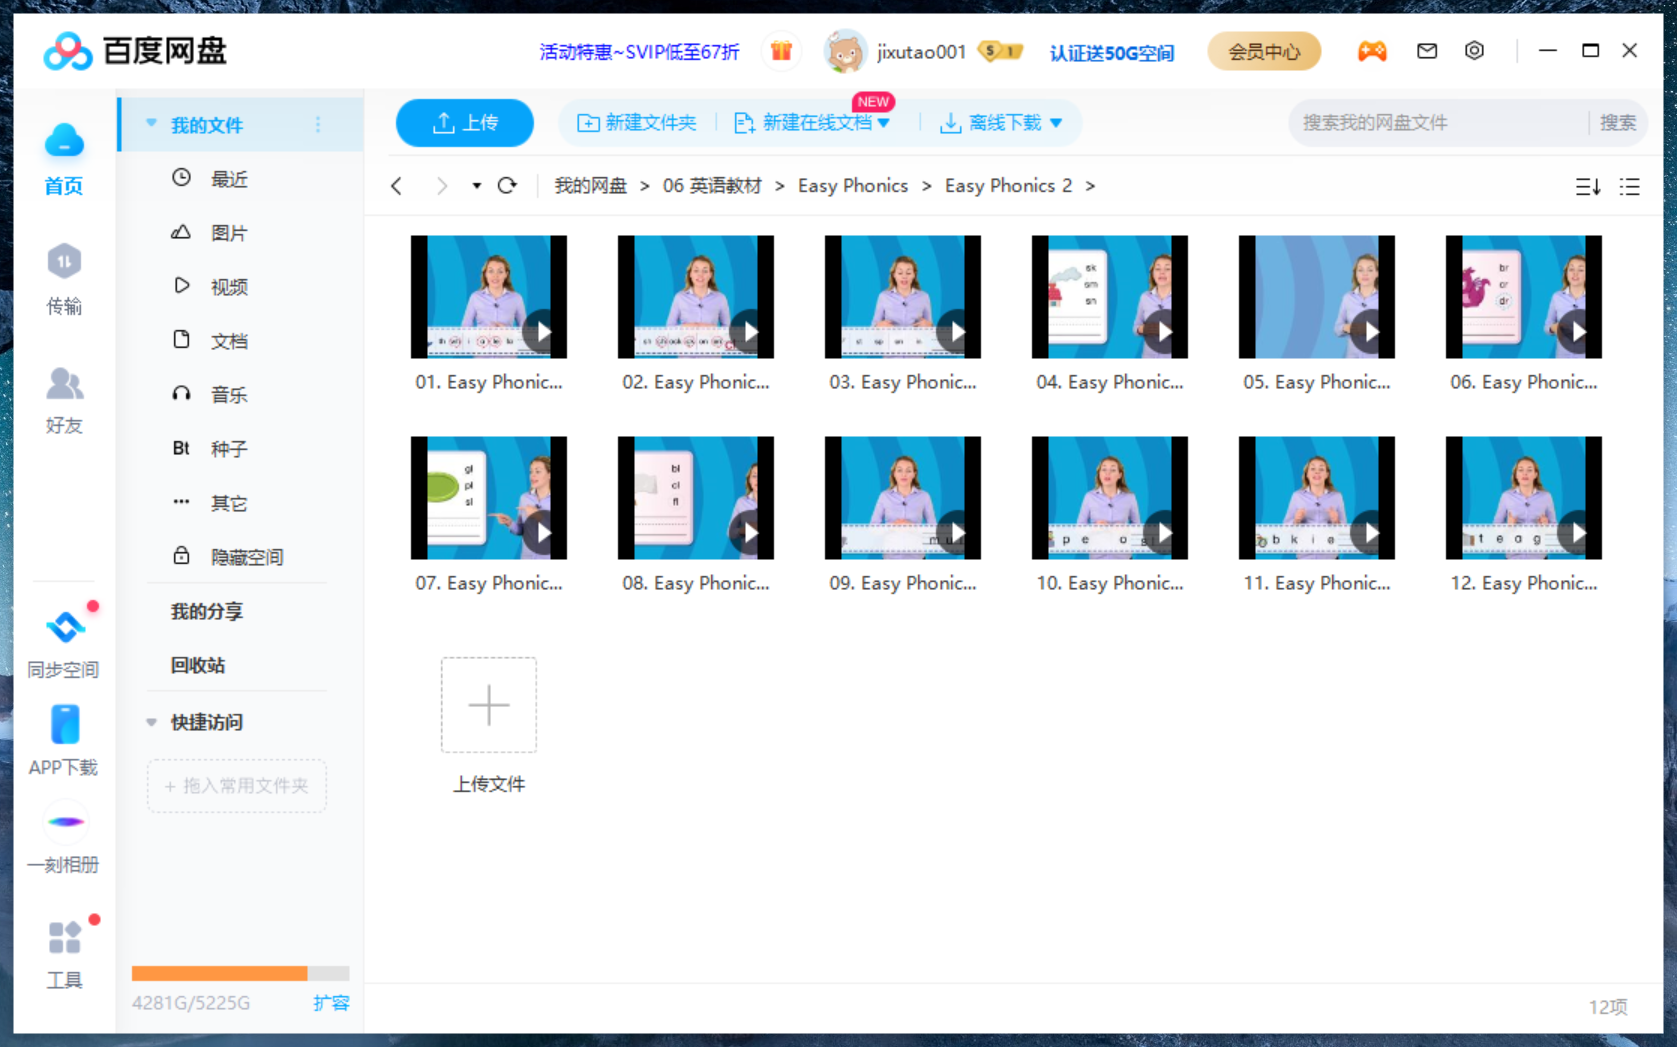1677x1047 pixels.
Task: Open settings hexagon icon in title bar
Action: [x=1474, y=51]
